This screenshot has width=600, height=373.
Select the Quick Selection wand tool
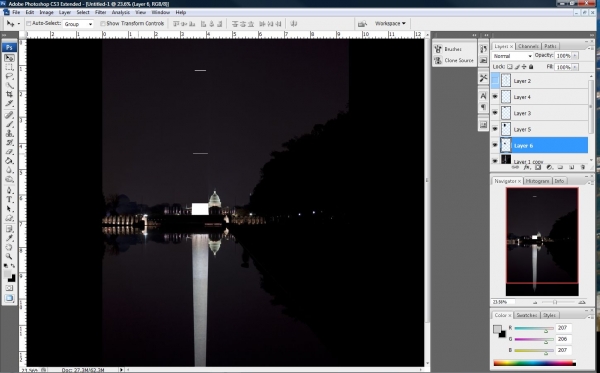[9, 85]
